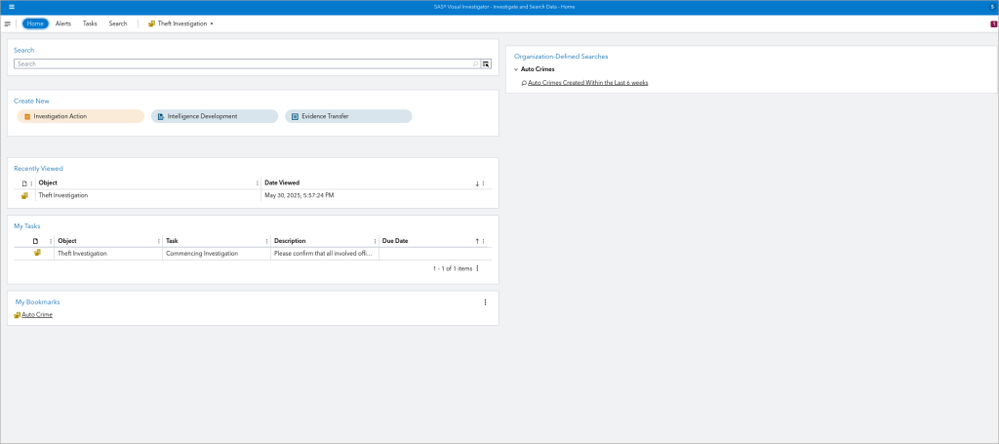Screen dimensions: 999x444
Task: Toggle the Date Viewed descending sort arrow
Action: coord(477,183)
